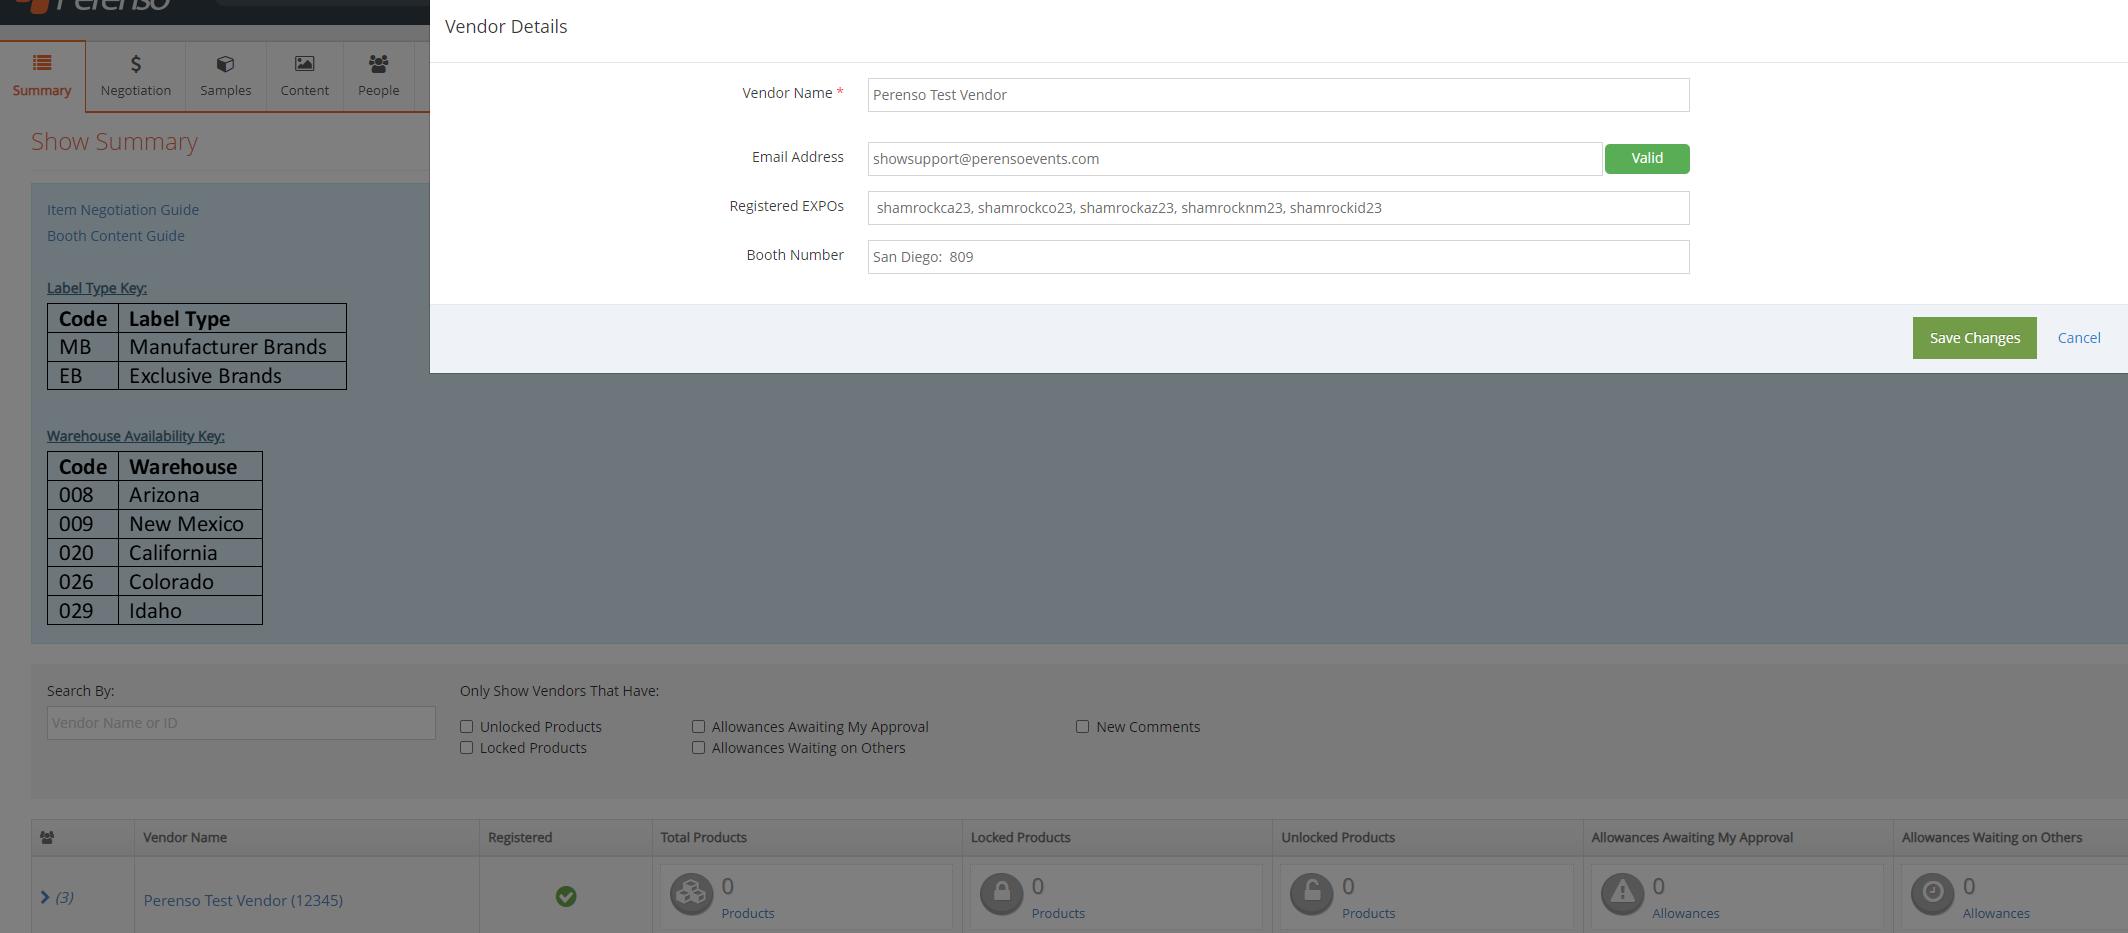Image resolution: width=2128 pixels, height=933 pixels.
Task: Toggle the New Comments checkbox
Action: (x=1082, y=727)
